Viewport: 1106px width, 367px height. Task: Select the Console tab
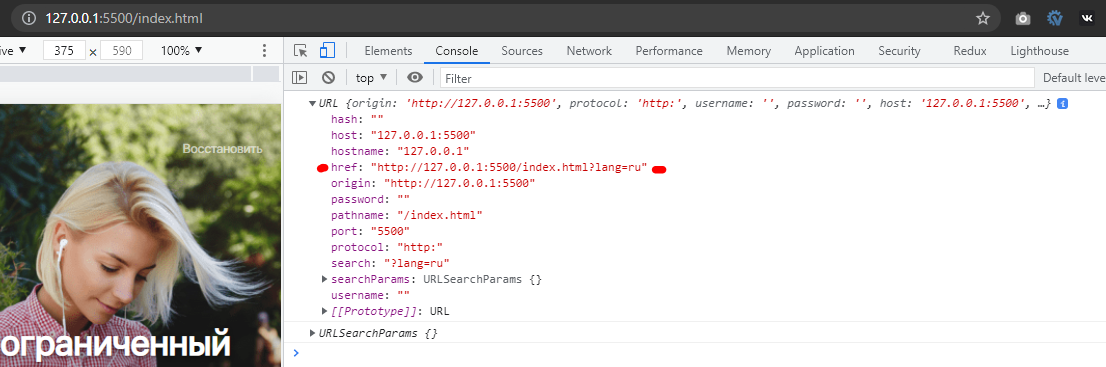click(x=456, y=51)
